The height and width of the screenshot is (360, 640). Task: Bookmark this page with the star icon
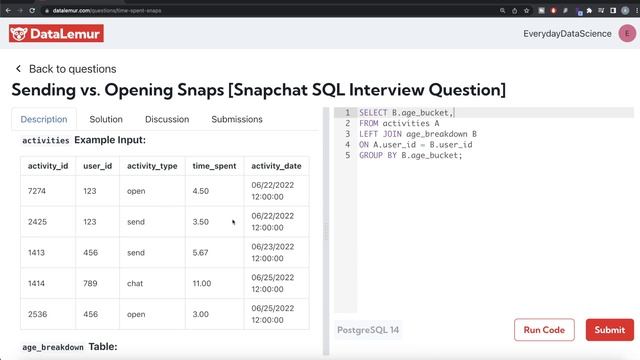click(527, 11)
